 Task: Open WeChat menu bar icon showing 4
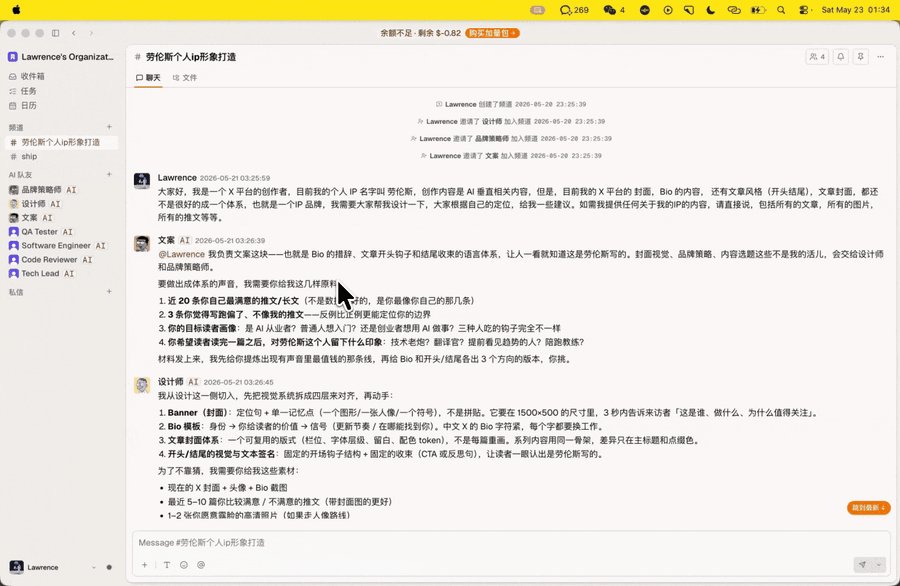pyautogui.click(x=614, y=10)
